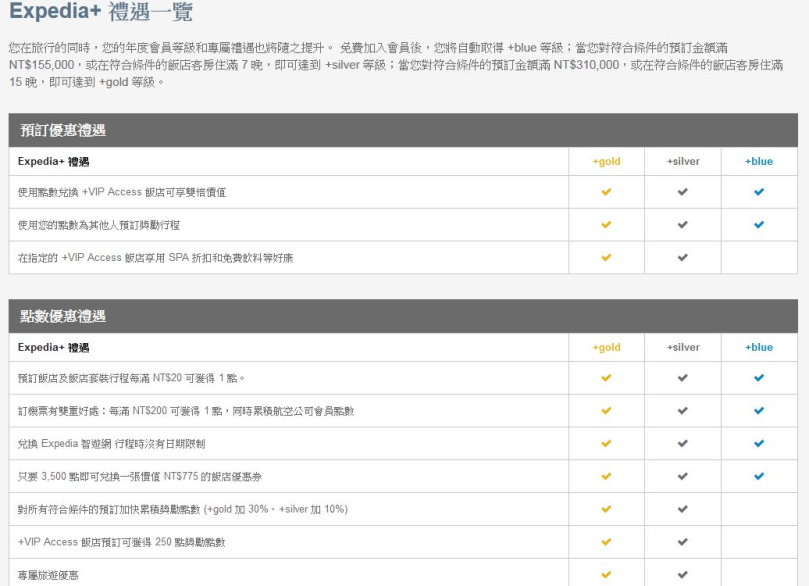Click gold checkmark for 3,500 點 NT$775 row
This screenshot has width=809, height=586.
(x=606, y=477)
